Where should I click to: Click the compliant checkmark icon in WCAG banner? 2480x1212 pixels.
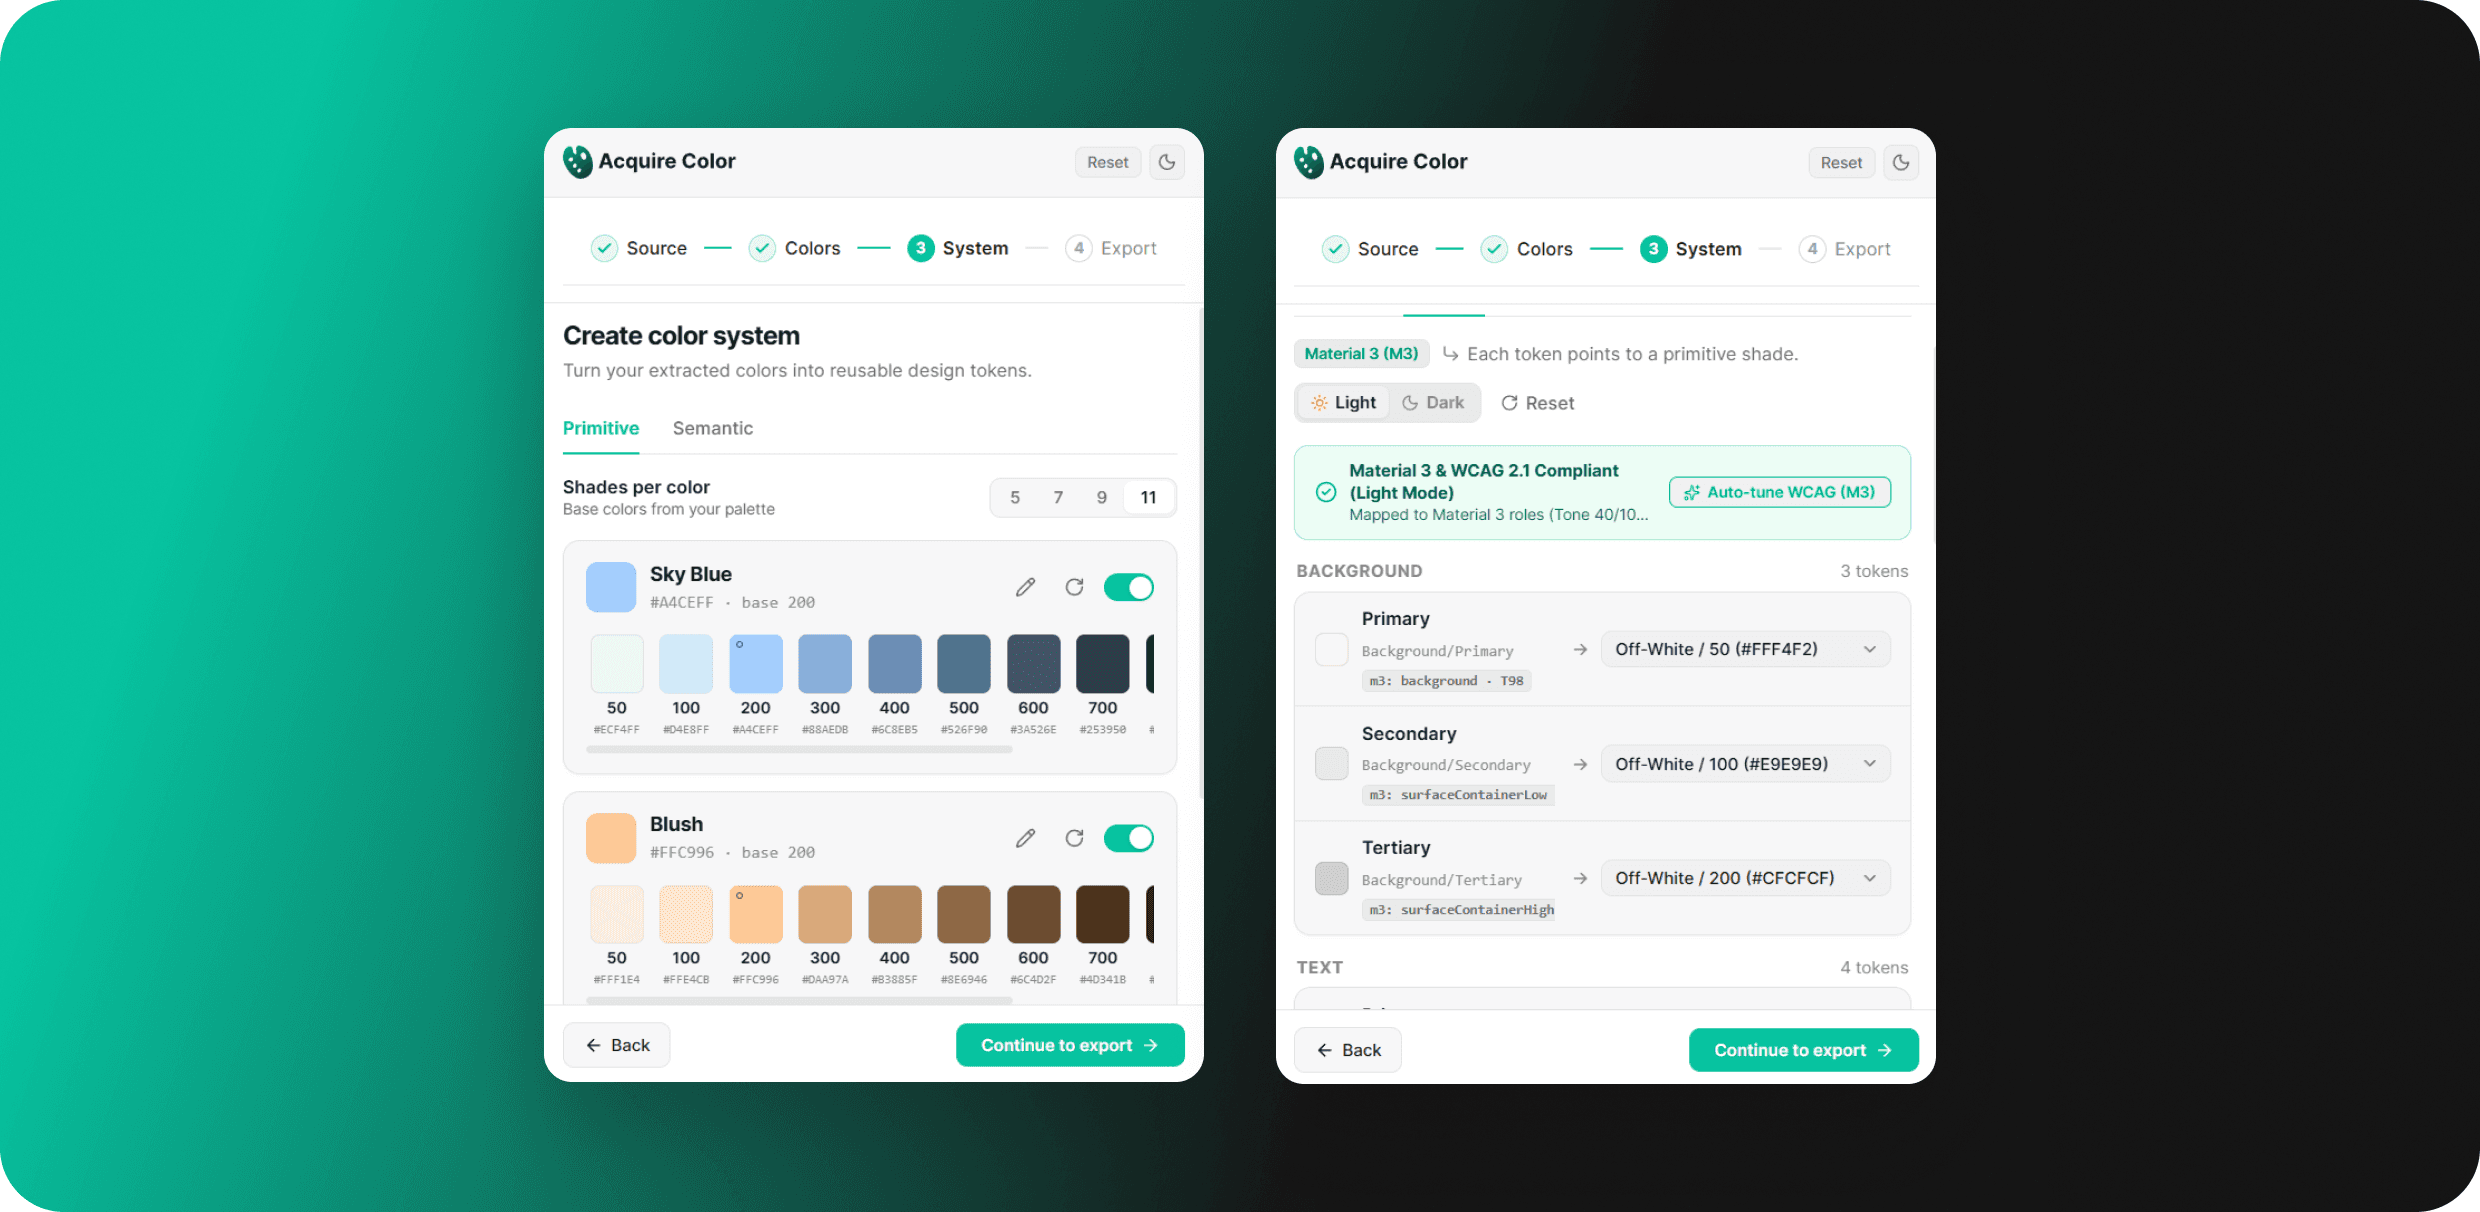click(1326, 492)
